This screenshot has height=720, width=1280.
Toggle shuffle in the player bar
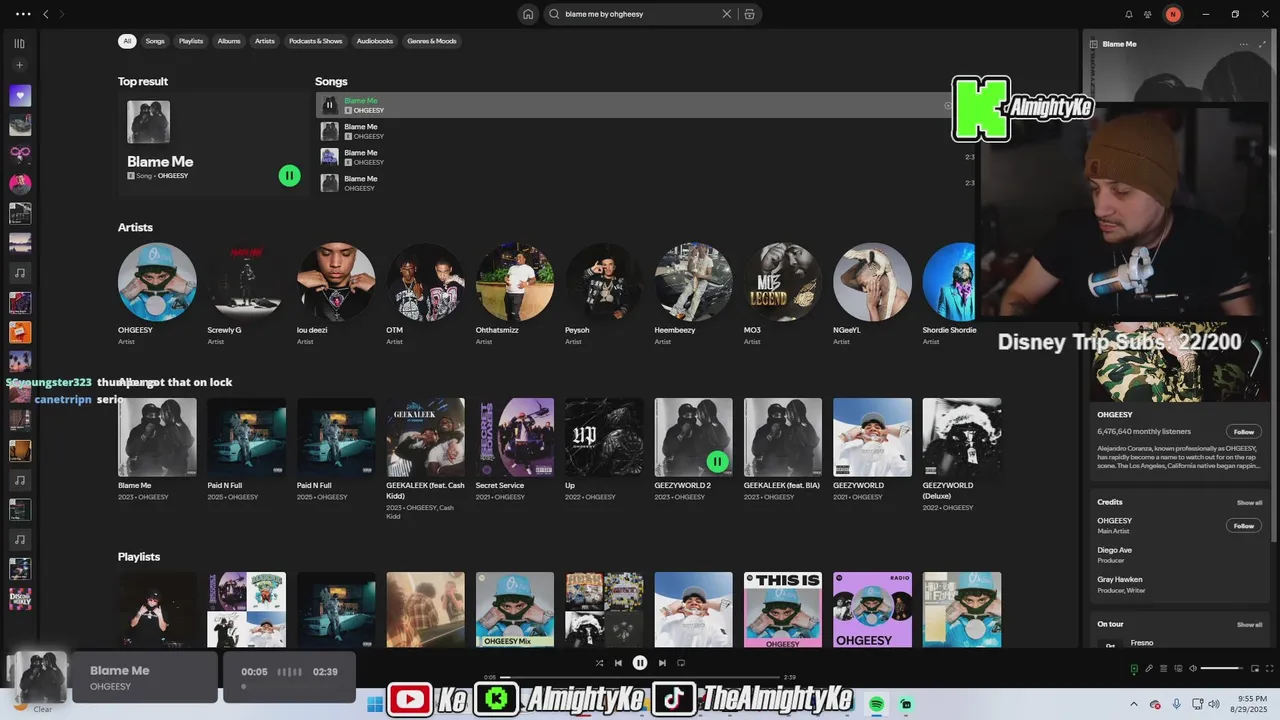click(599, 663)
